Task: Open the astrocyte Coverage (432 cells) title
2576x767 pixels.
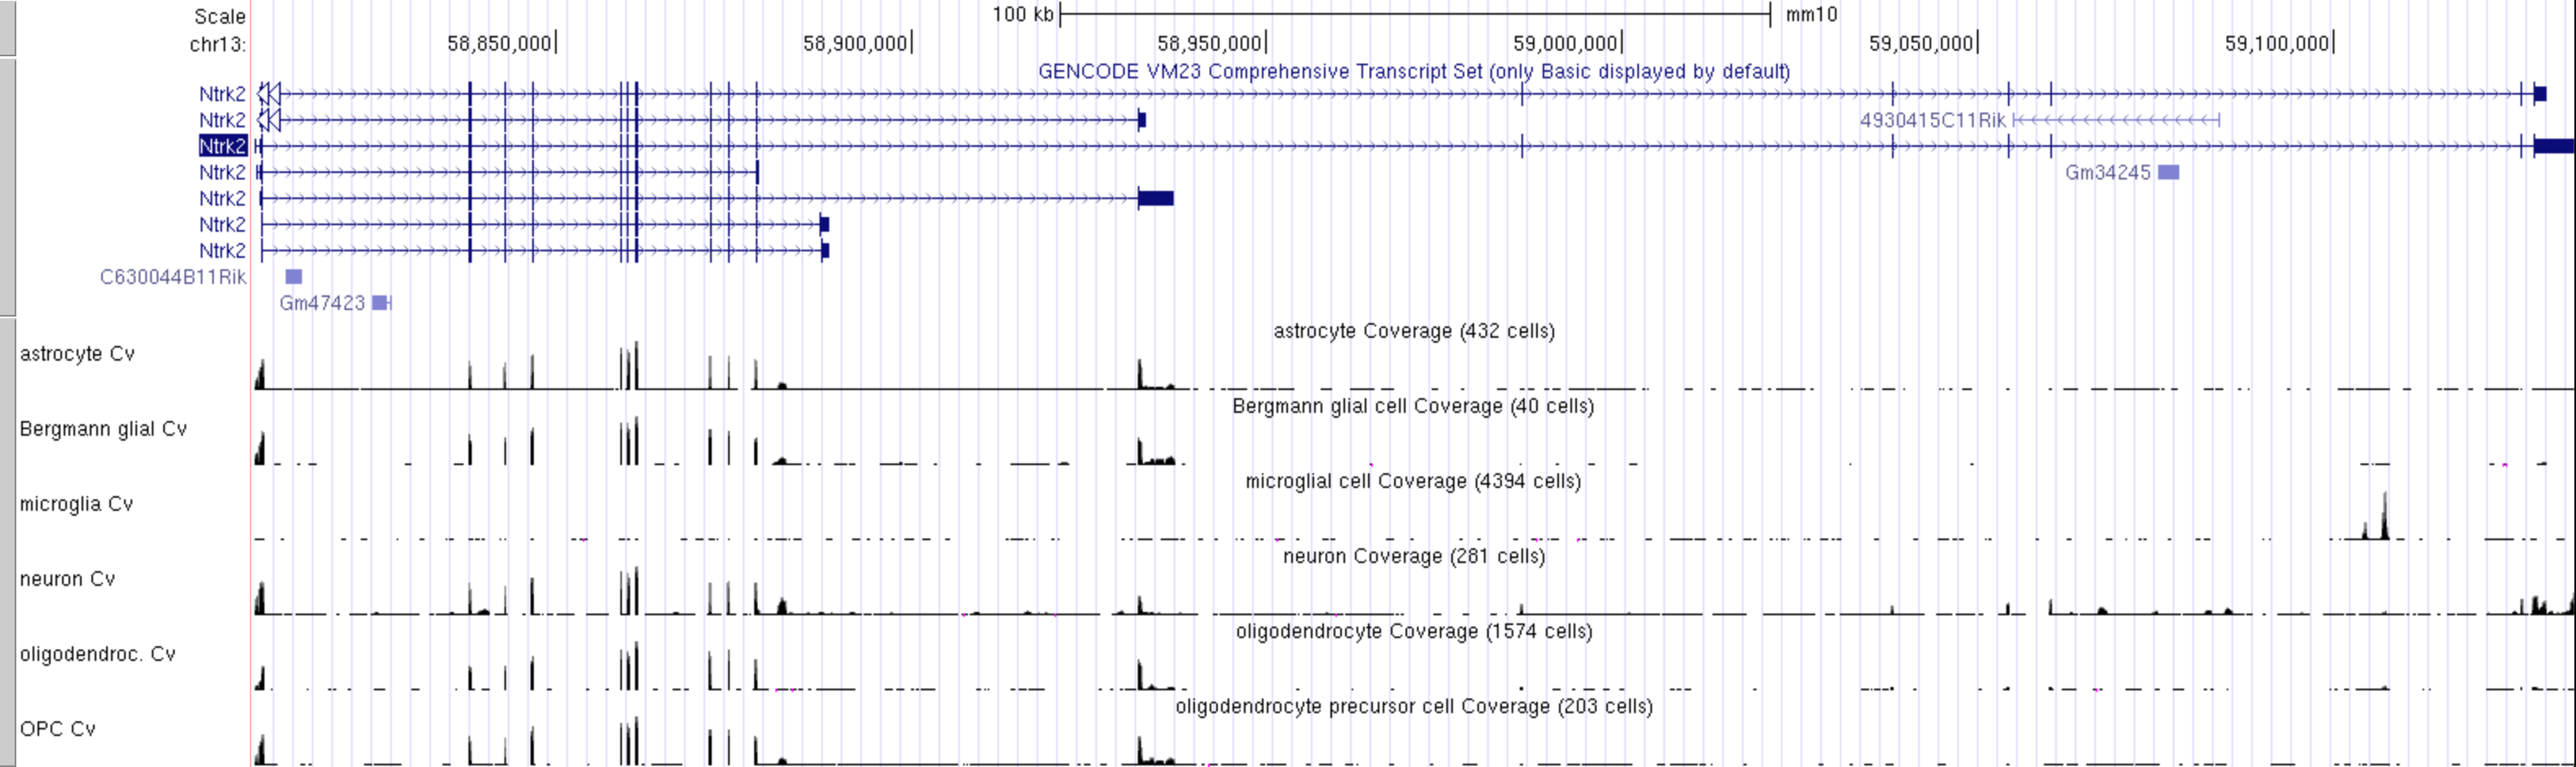Action: tap(1413, 331)
